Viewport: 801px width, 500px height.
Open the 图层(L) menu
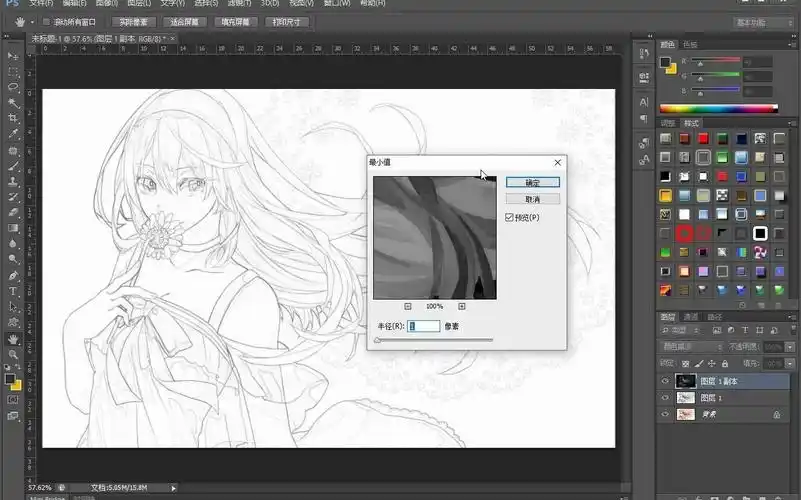(139, 4)
